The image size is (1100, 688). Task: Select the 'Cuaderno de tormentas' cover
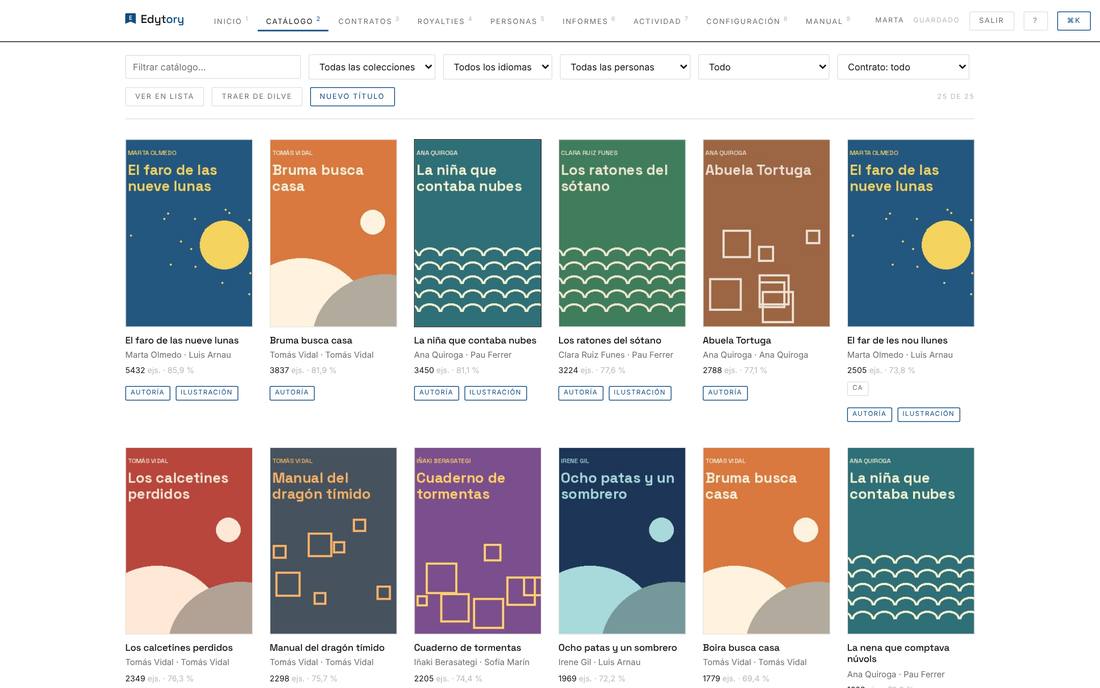(x=477, y=541)
